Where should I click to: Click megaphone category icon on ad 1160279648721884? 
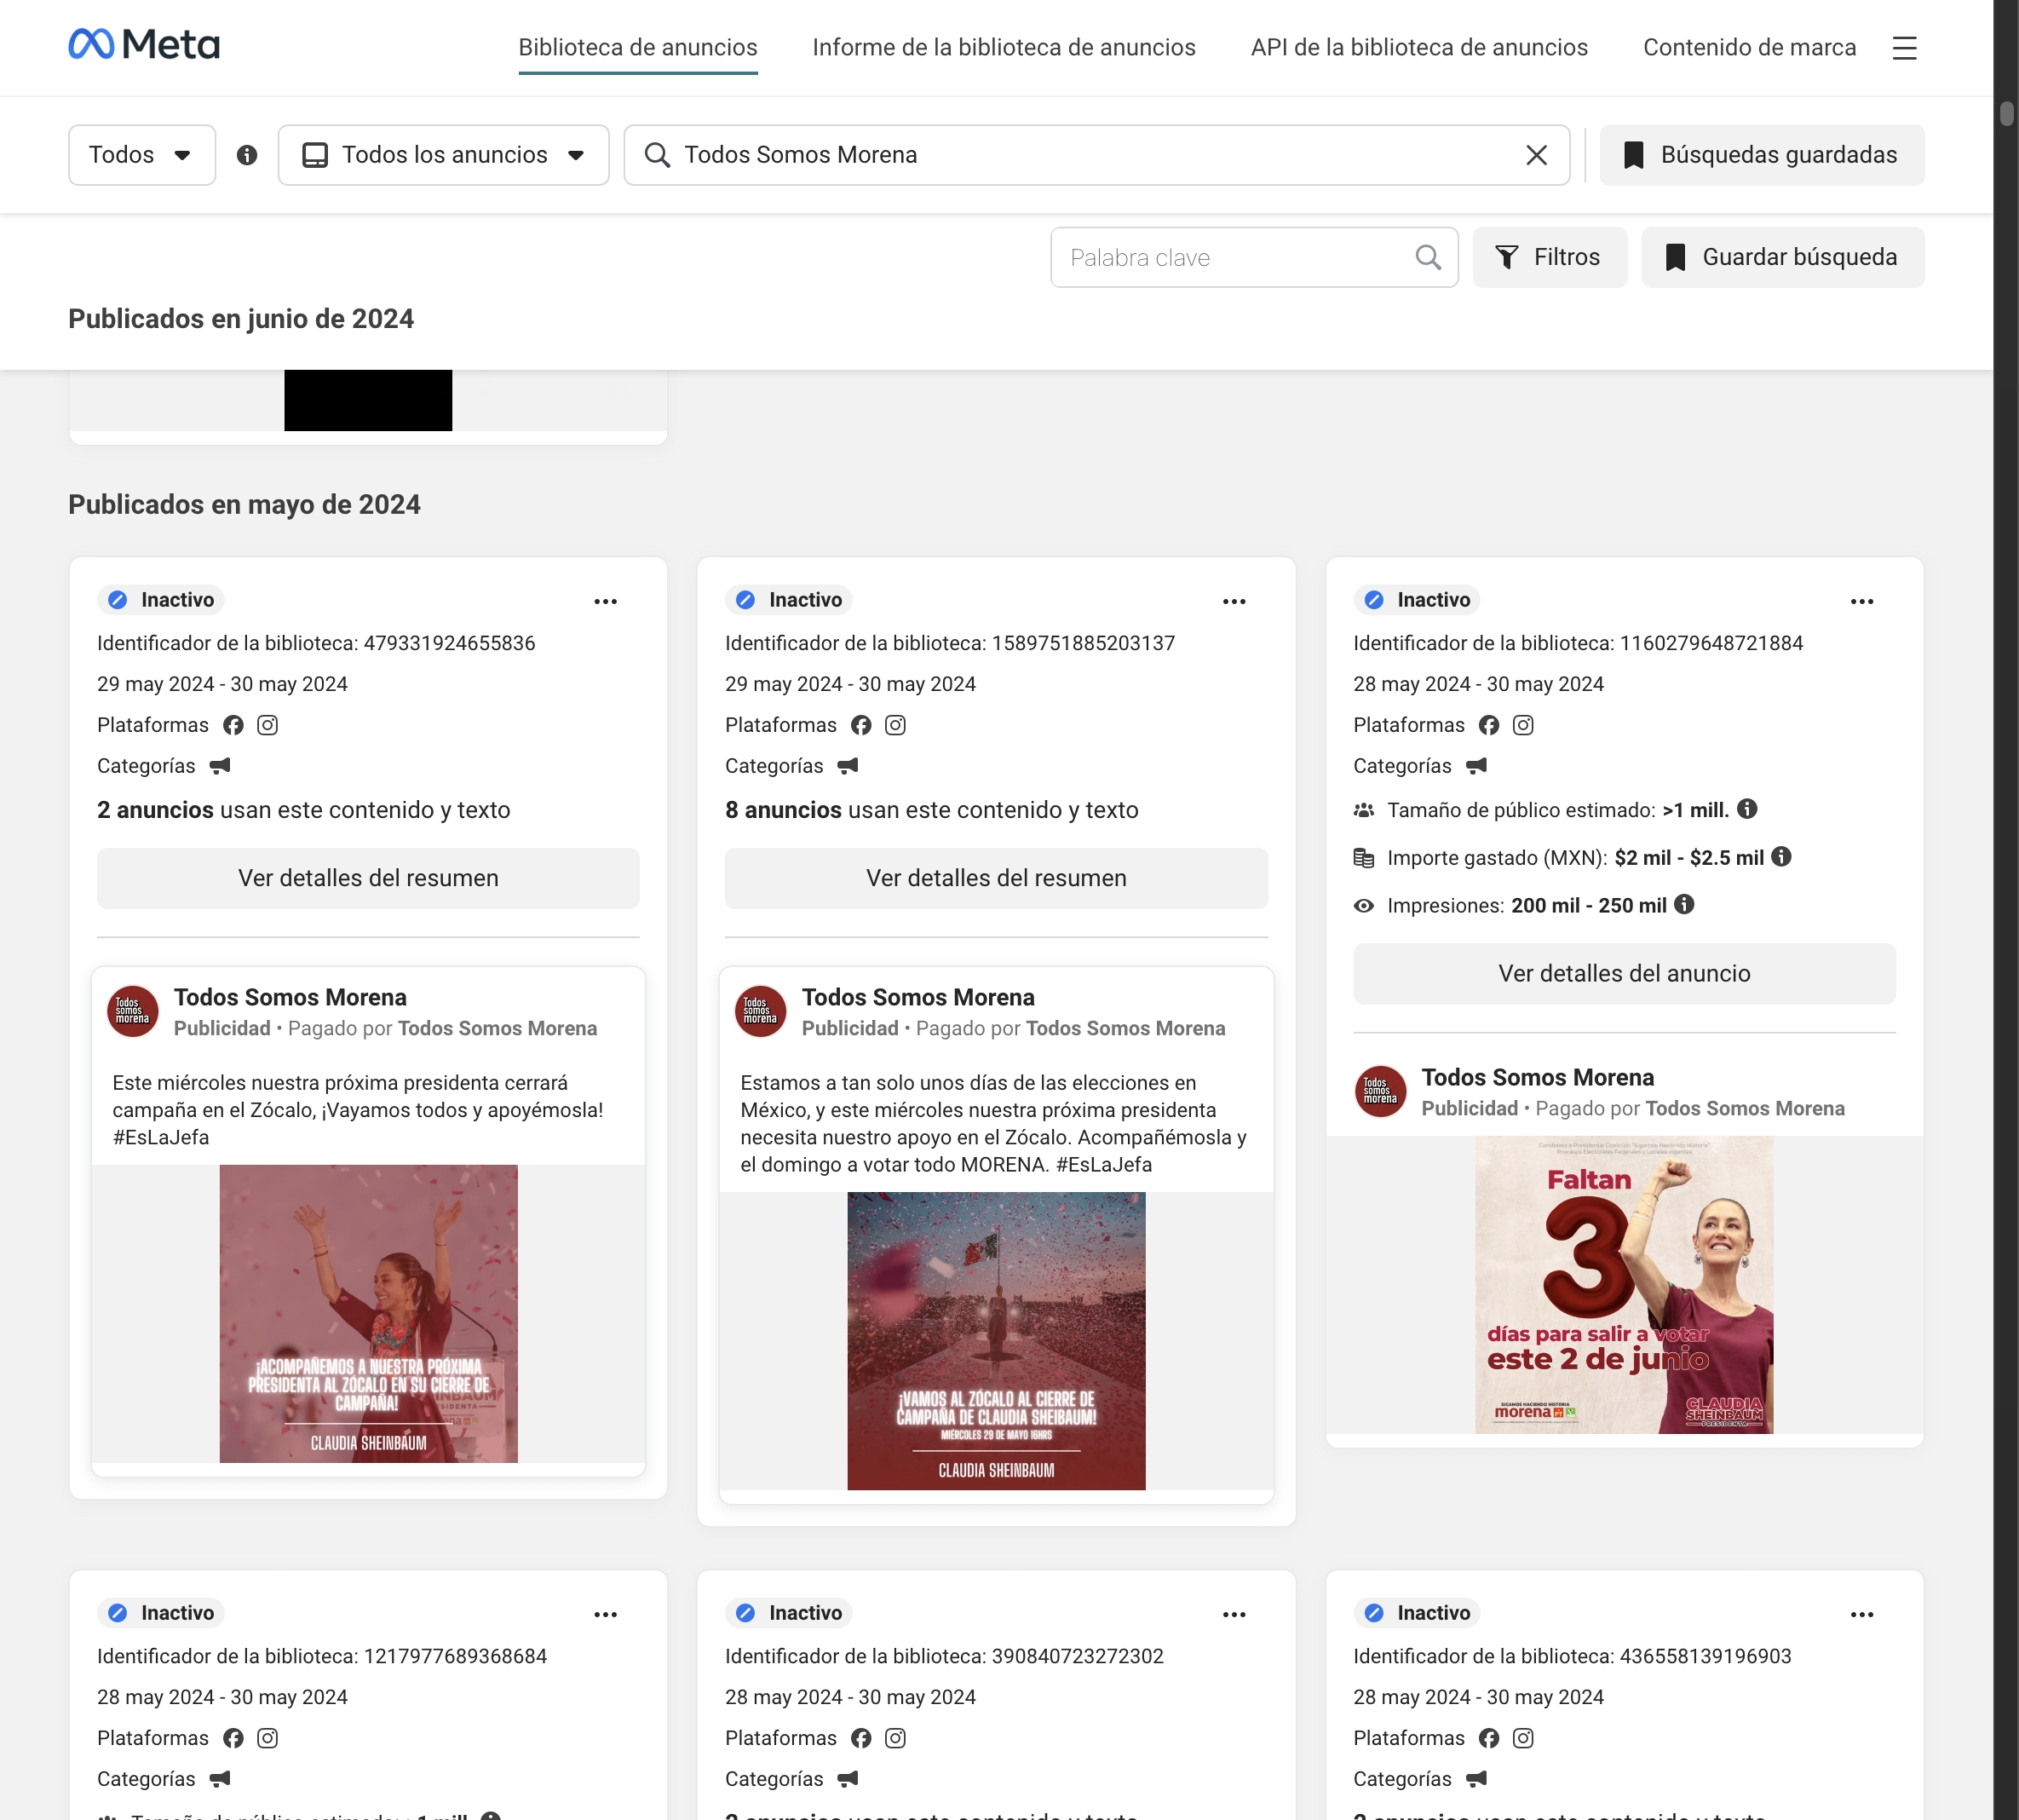point(1476,766)
